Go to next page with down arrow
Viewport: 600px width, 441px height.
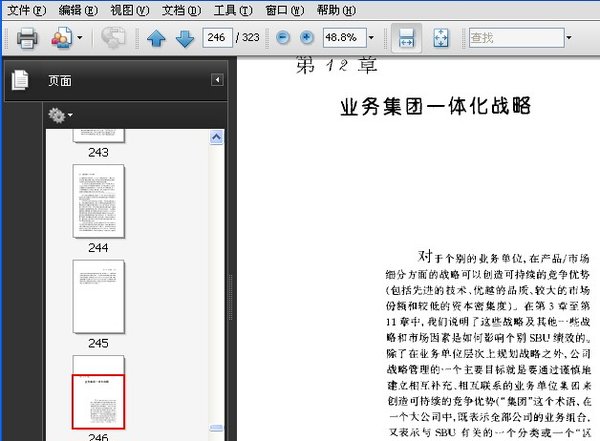point(185,38)
